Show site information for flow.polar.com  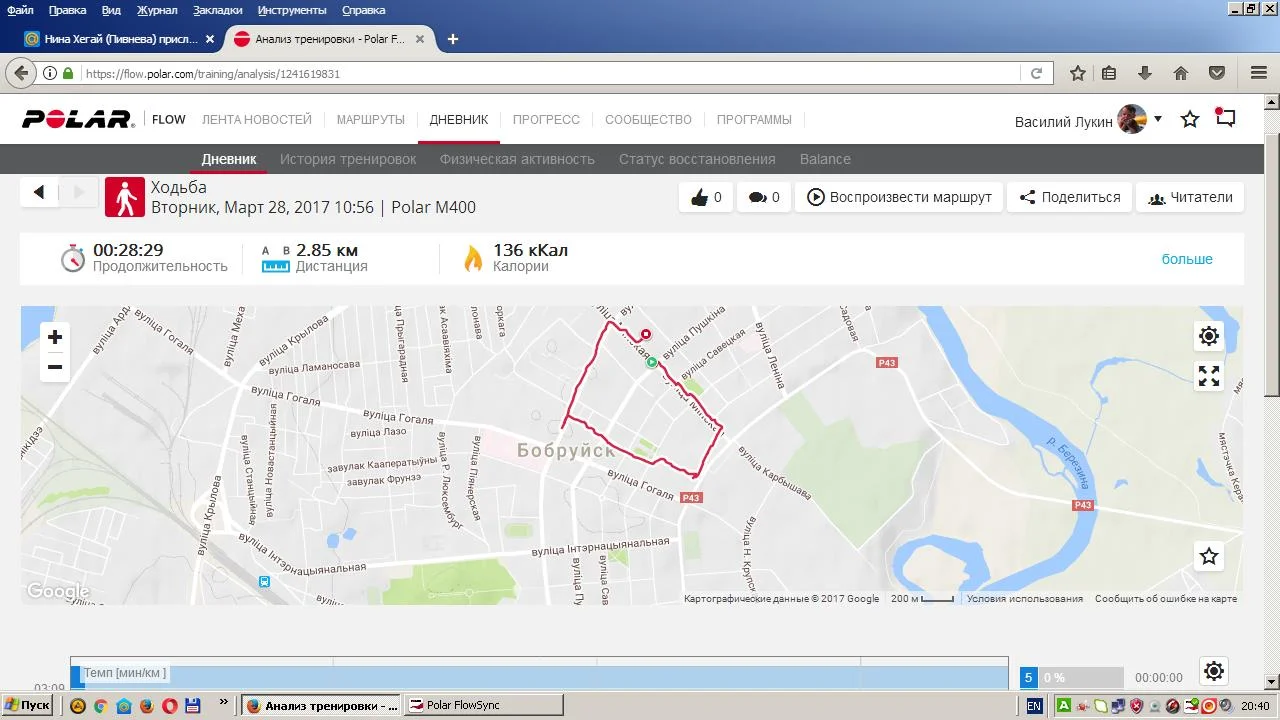click(50, 73)
